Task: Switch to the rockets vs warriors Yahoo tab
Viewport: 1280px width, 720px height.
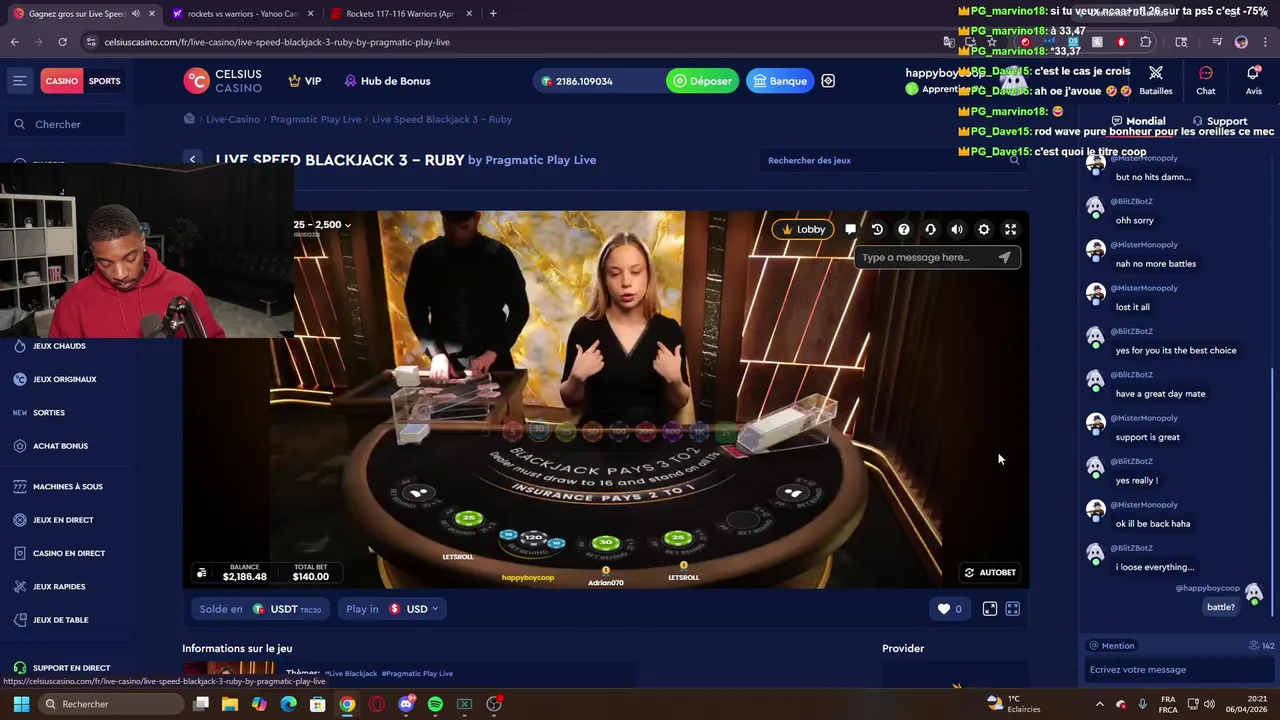Action: tap(240, 14)
